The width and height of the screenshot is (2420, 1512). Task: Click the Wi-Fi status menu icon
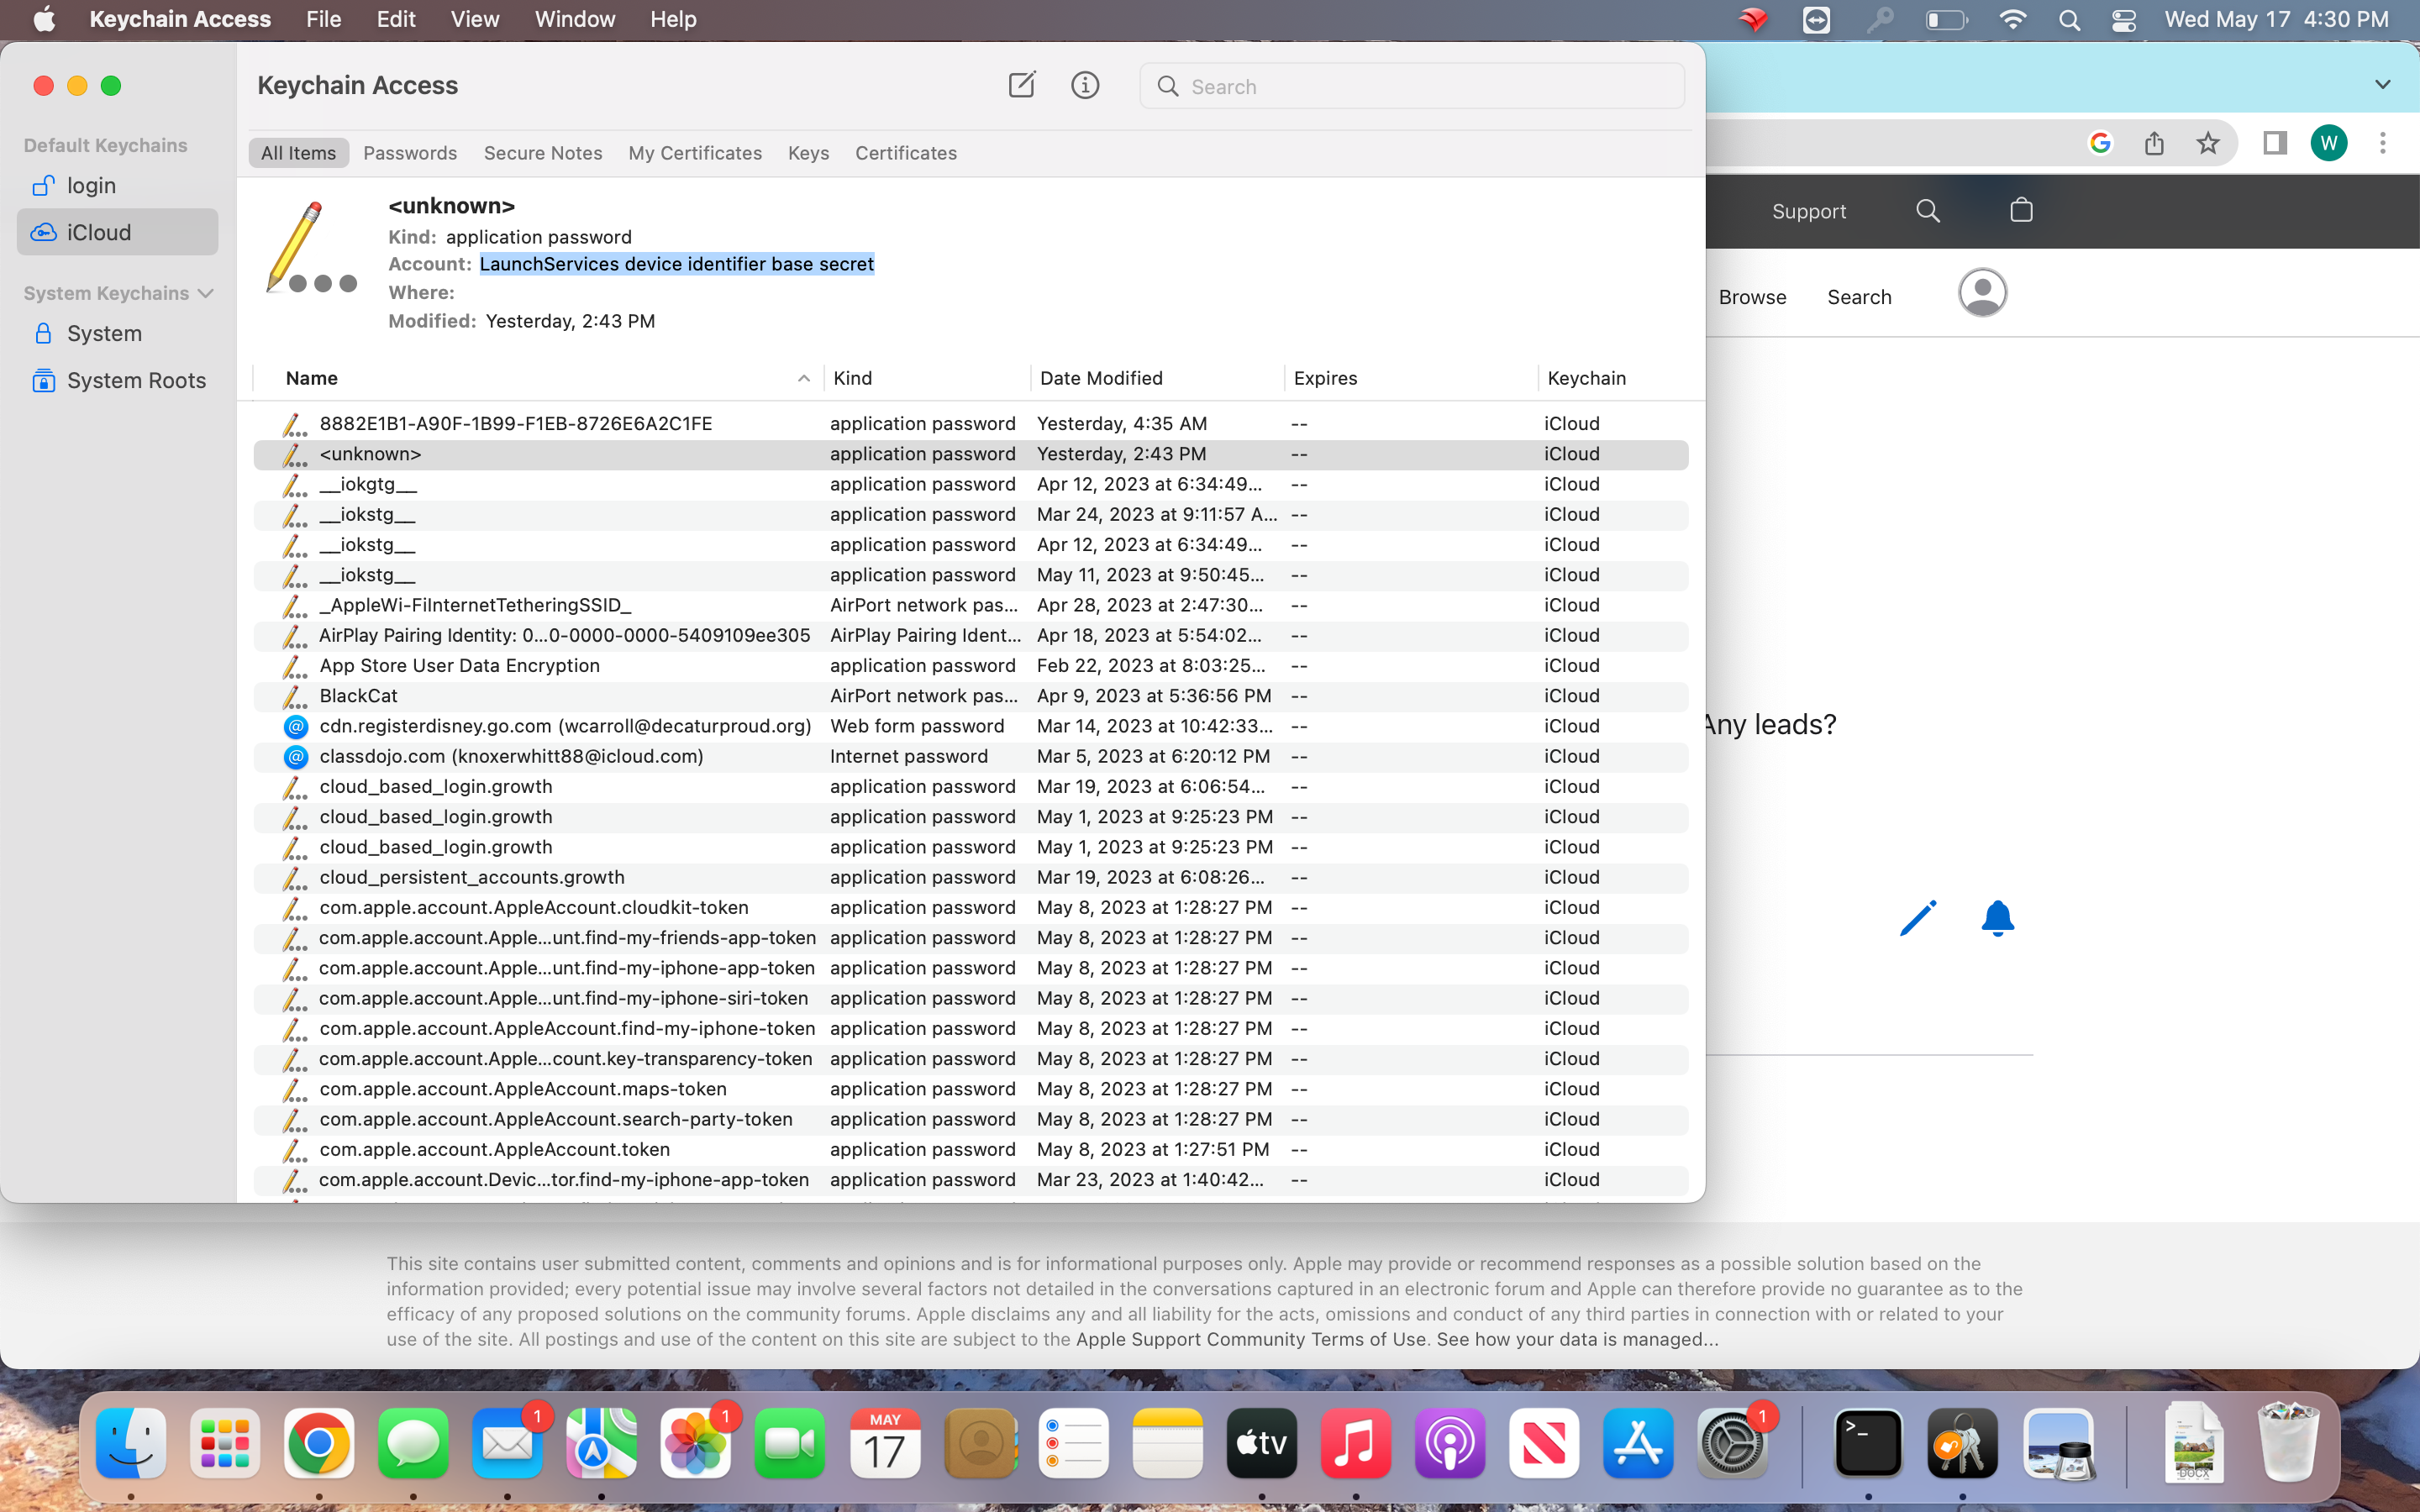pos(2013,19)
